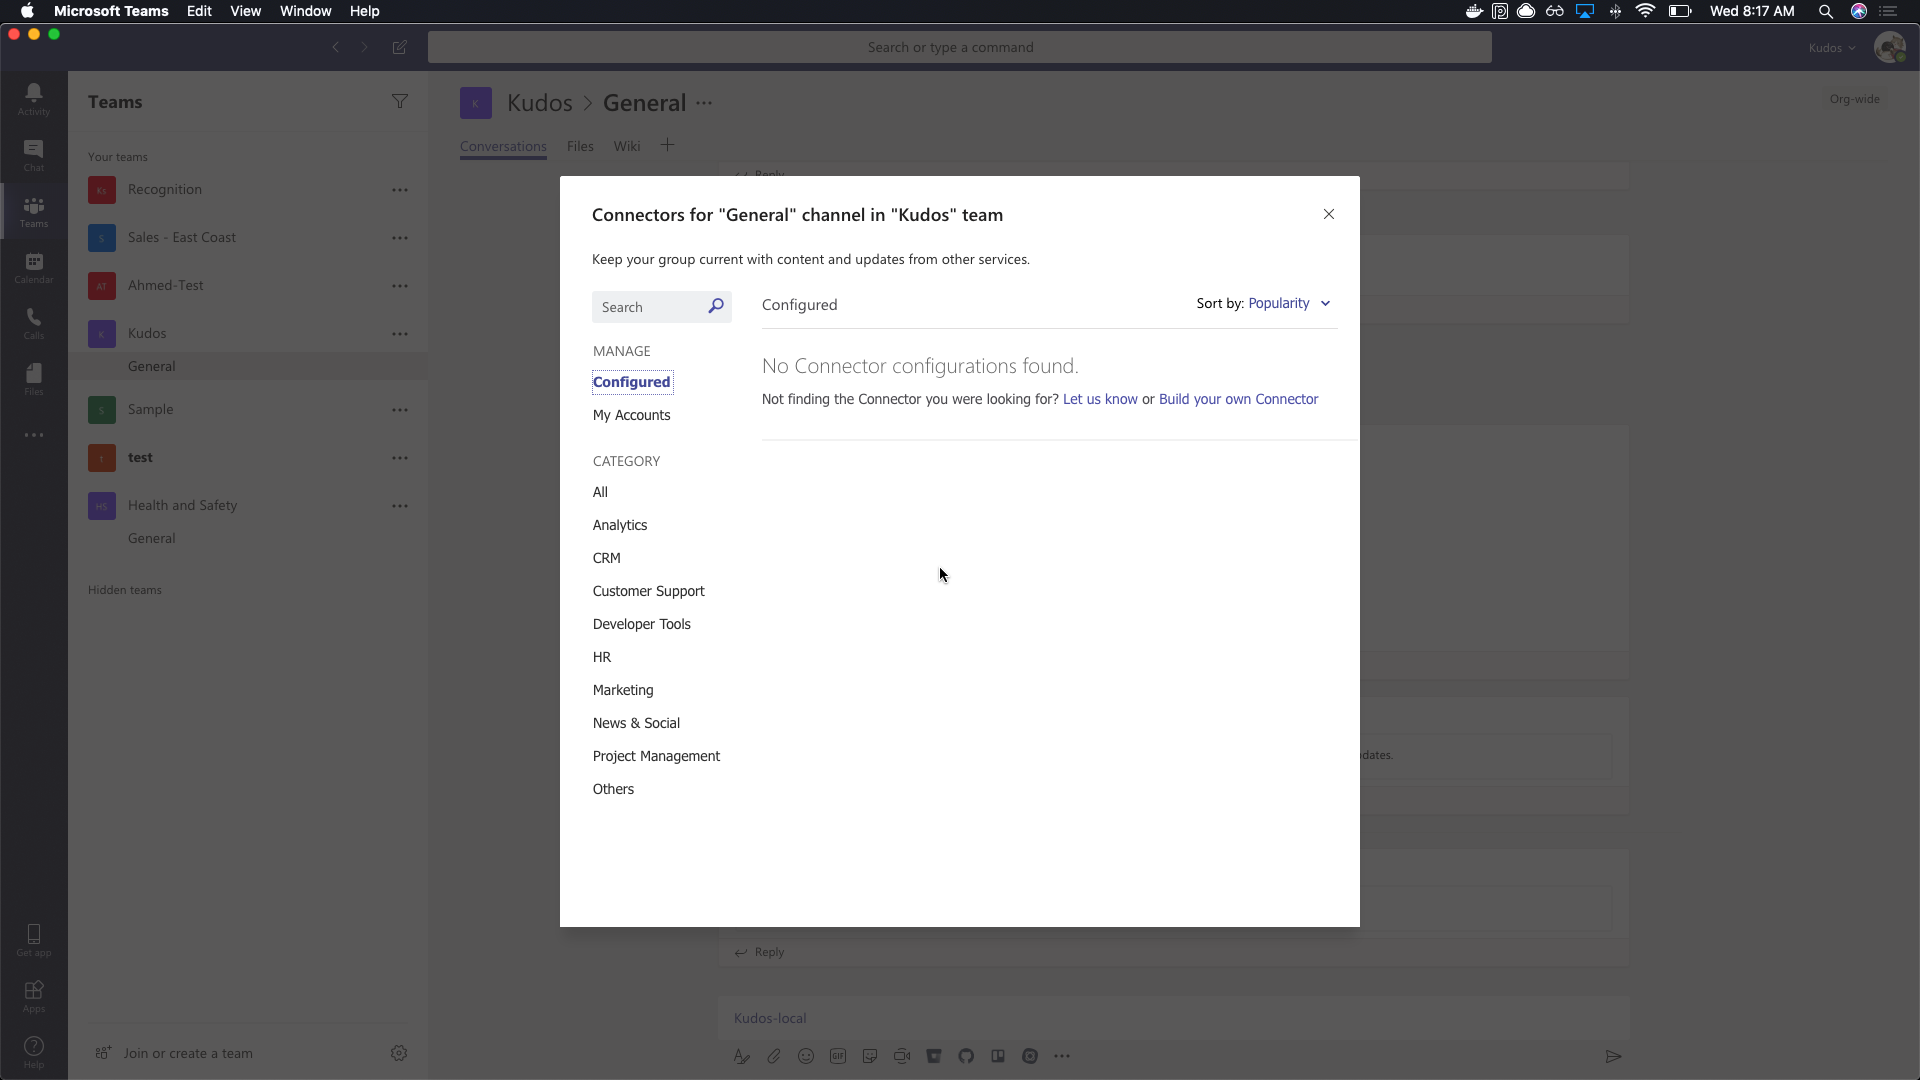Switch to the Files tab
Image resolution: width=1920 pixels, height=1080 pixels.
(x=580, y=146)
